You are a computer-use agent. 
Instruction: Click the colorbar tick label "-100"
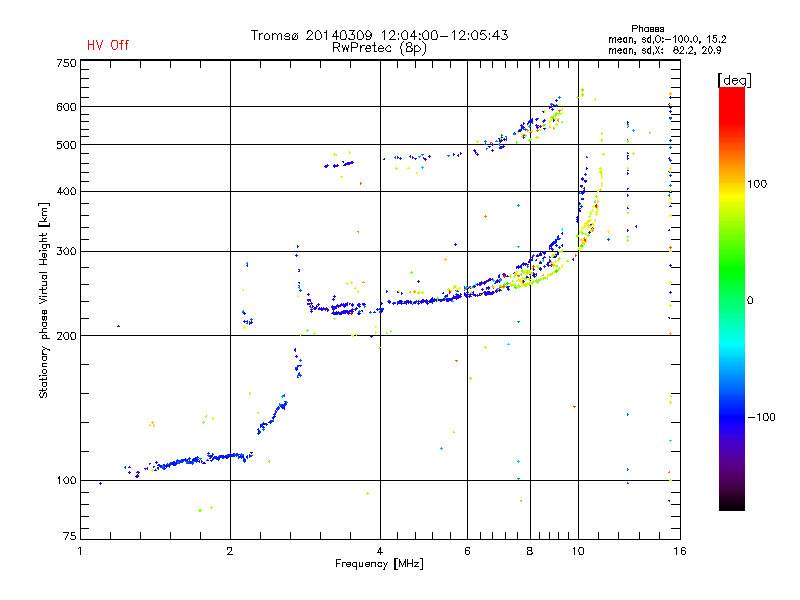(762, 417)
